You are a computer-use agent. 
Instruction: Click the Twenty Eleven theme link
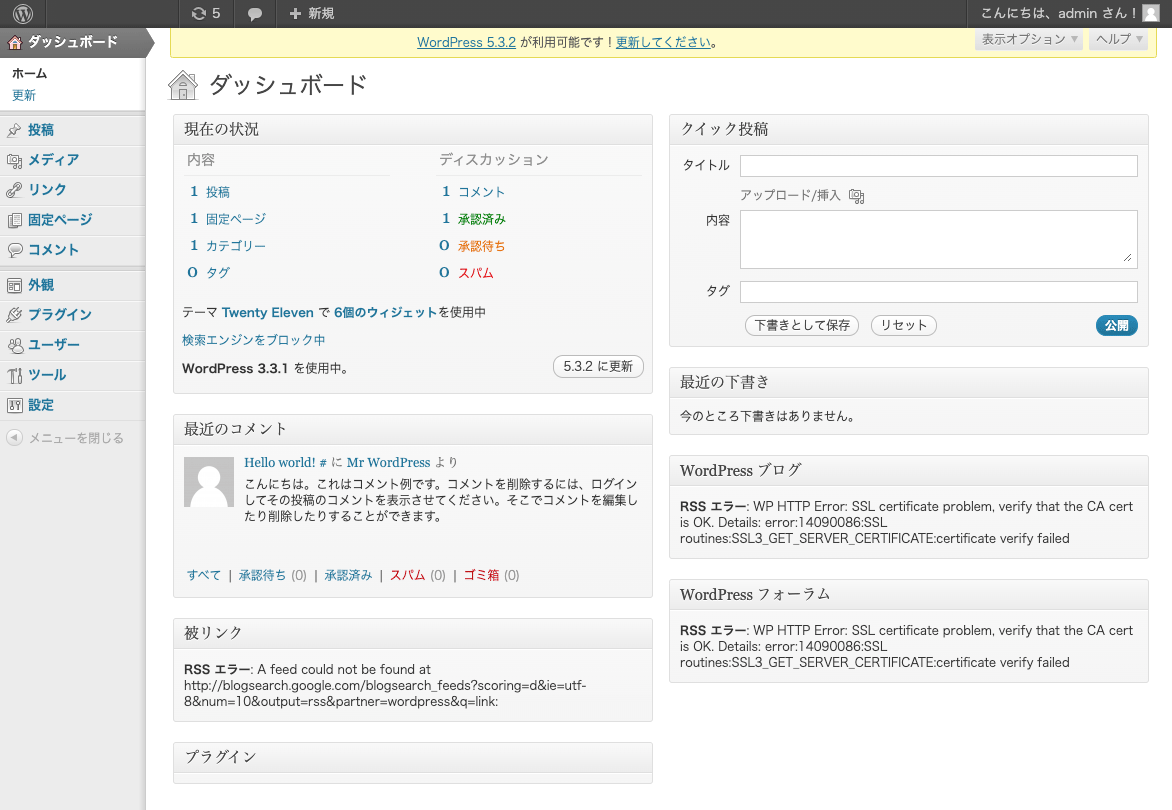[x=268, y=312]
